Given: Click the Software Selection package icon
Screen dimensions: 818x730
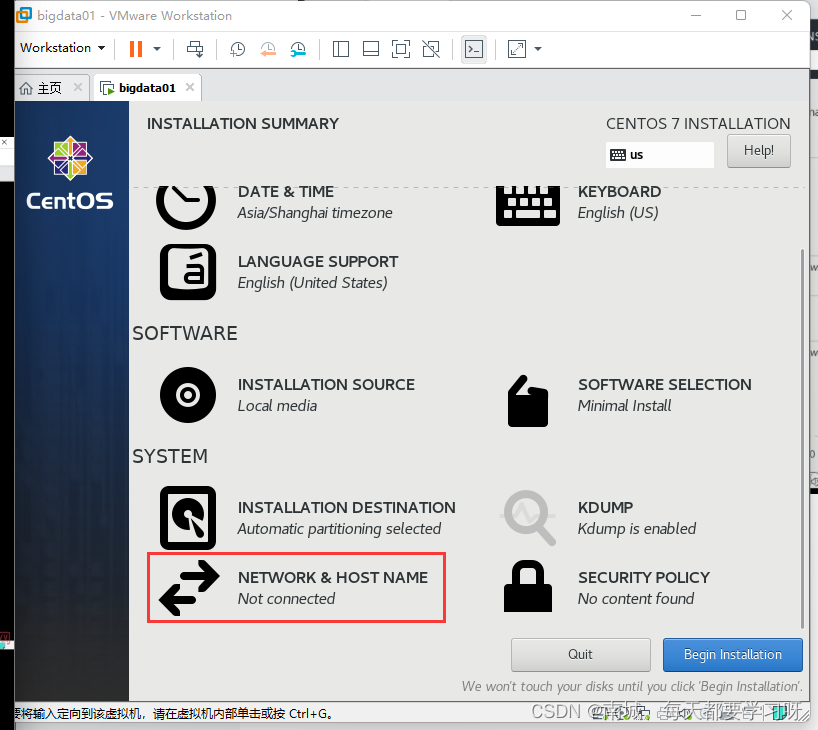Looking at the screenshot, I should click(528, 401).
